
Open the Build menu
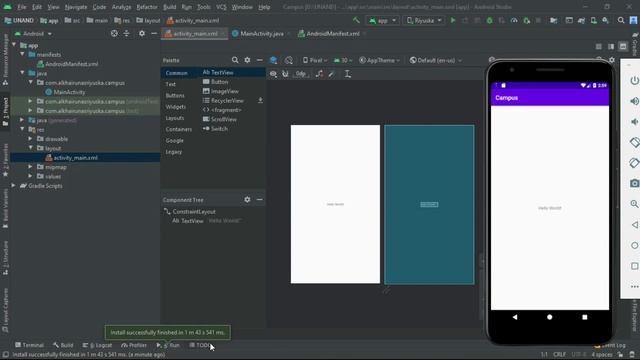(169, 7)
